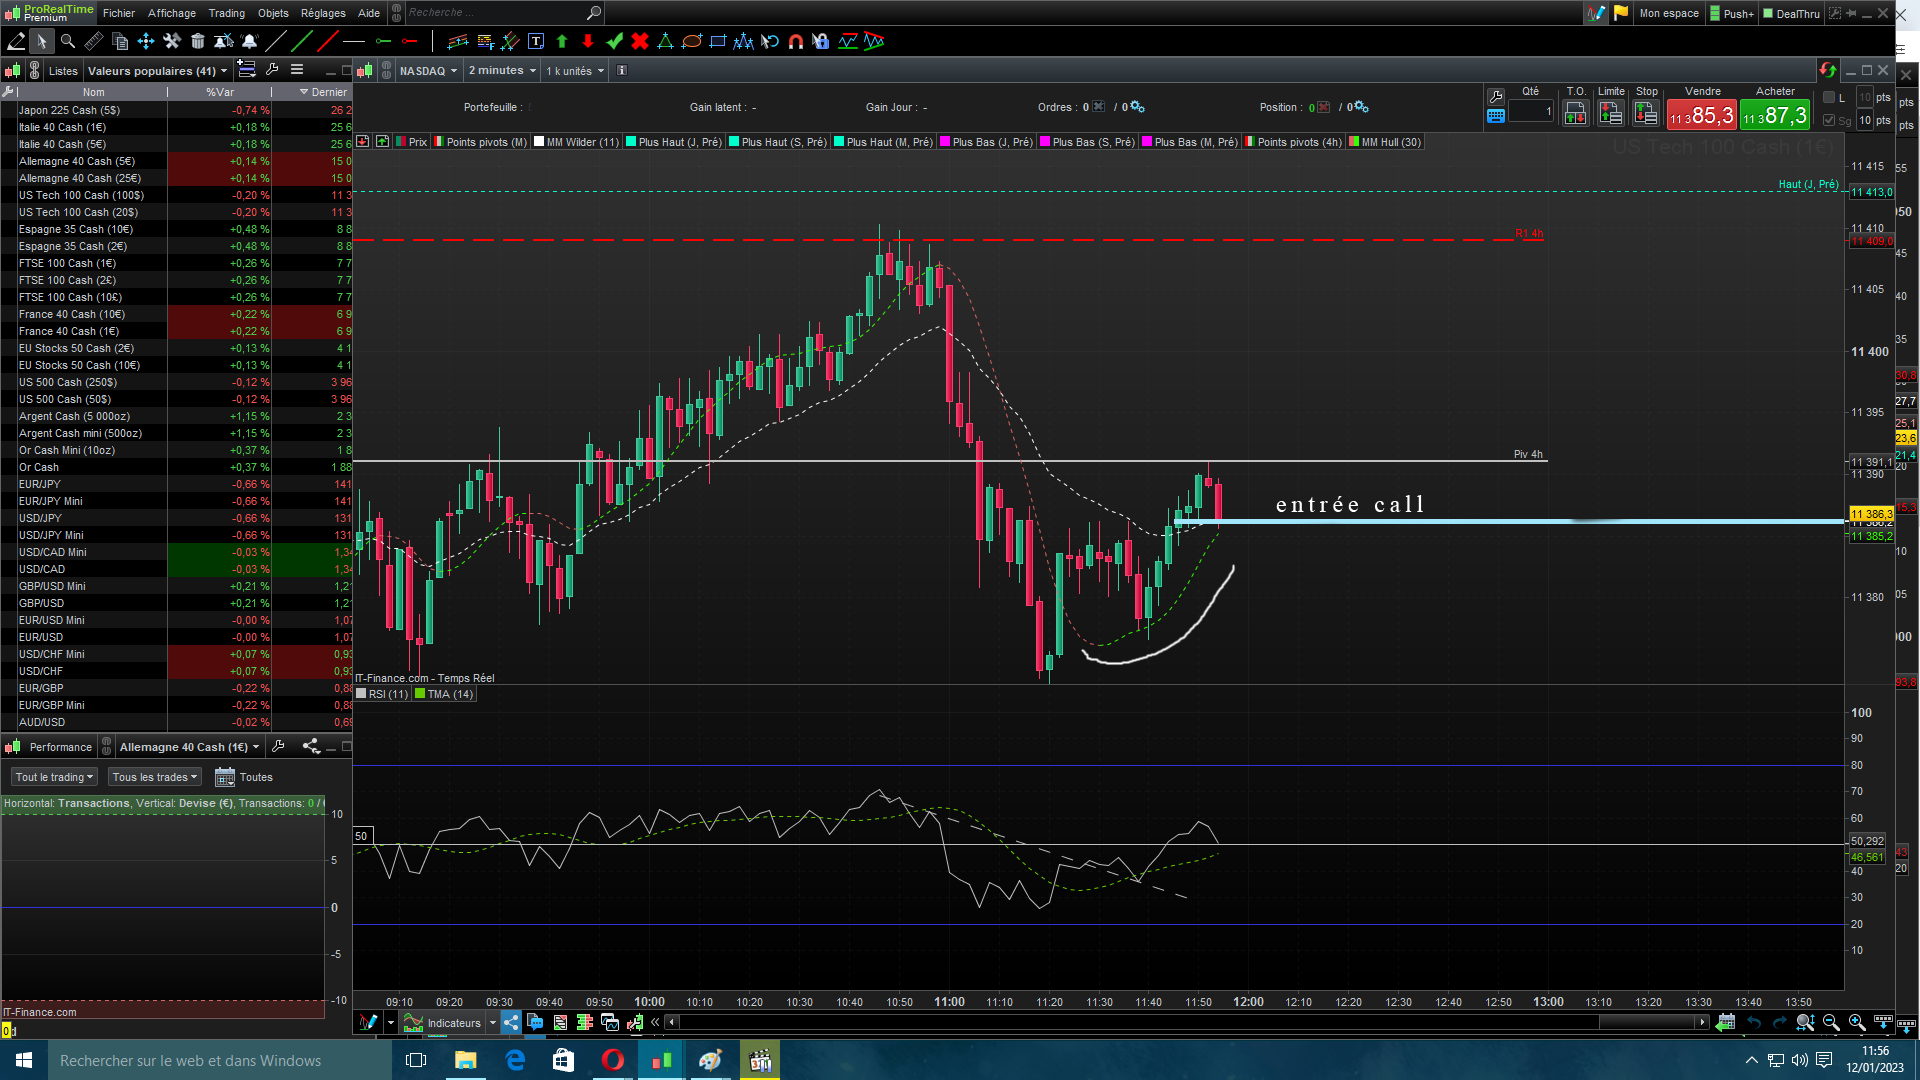Toggle the MM Hull (30) indicator label
The image size is (1920, 1080).
[1389, 142]
